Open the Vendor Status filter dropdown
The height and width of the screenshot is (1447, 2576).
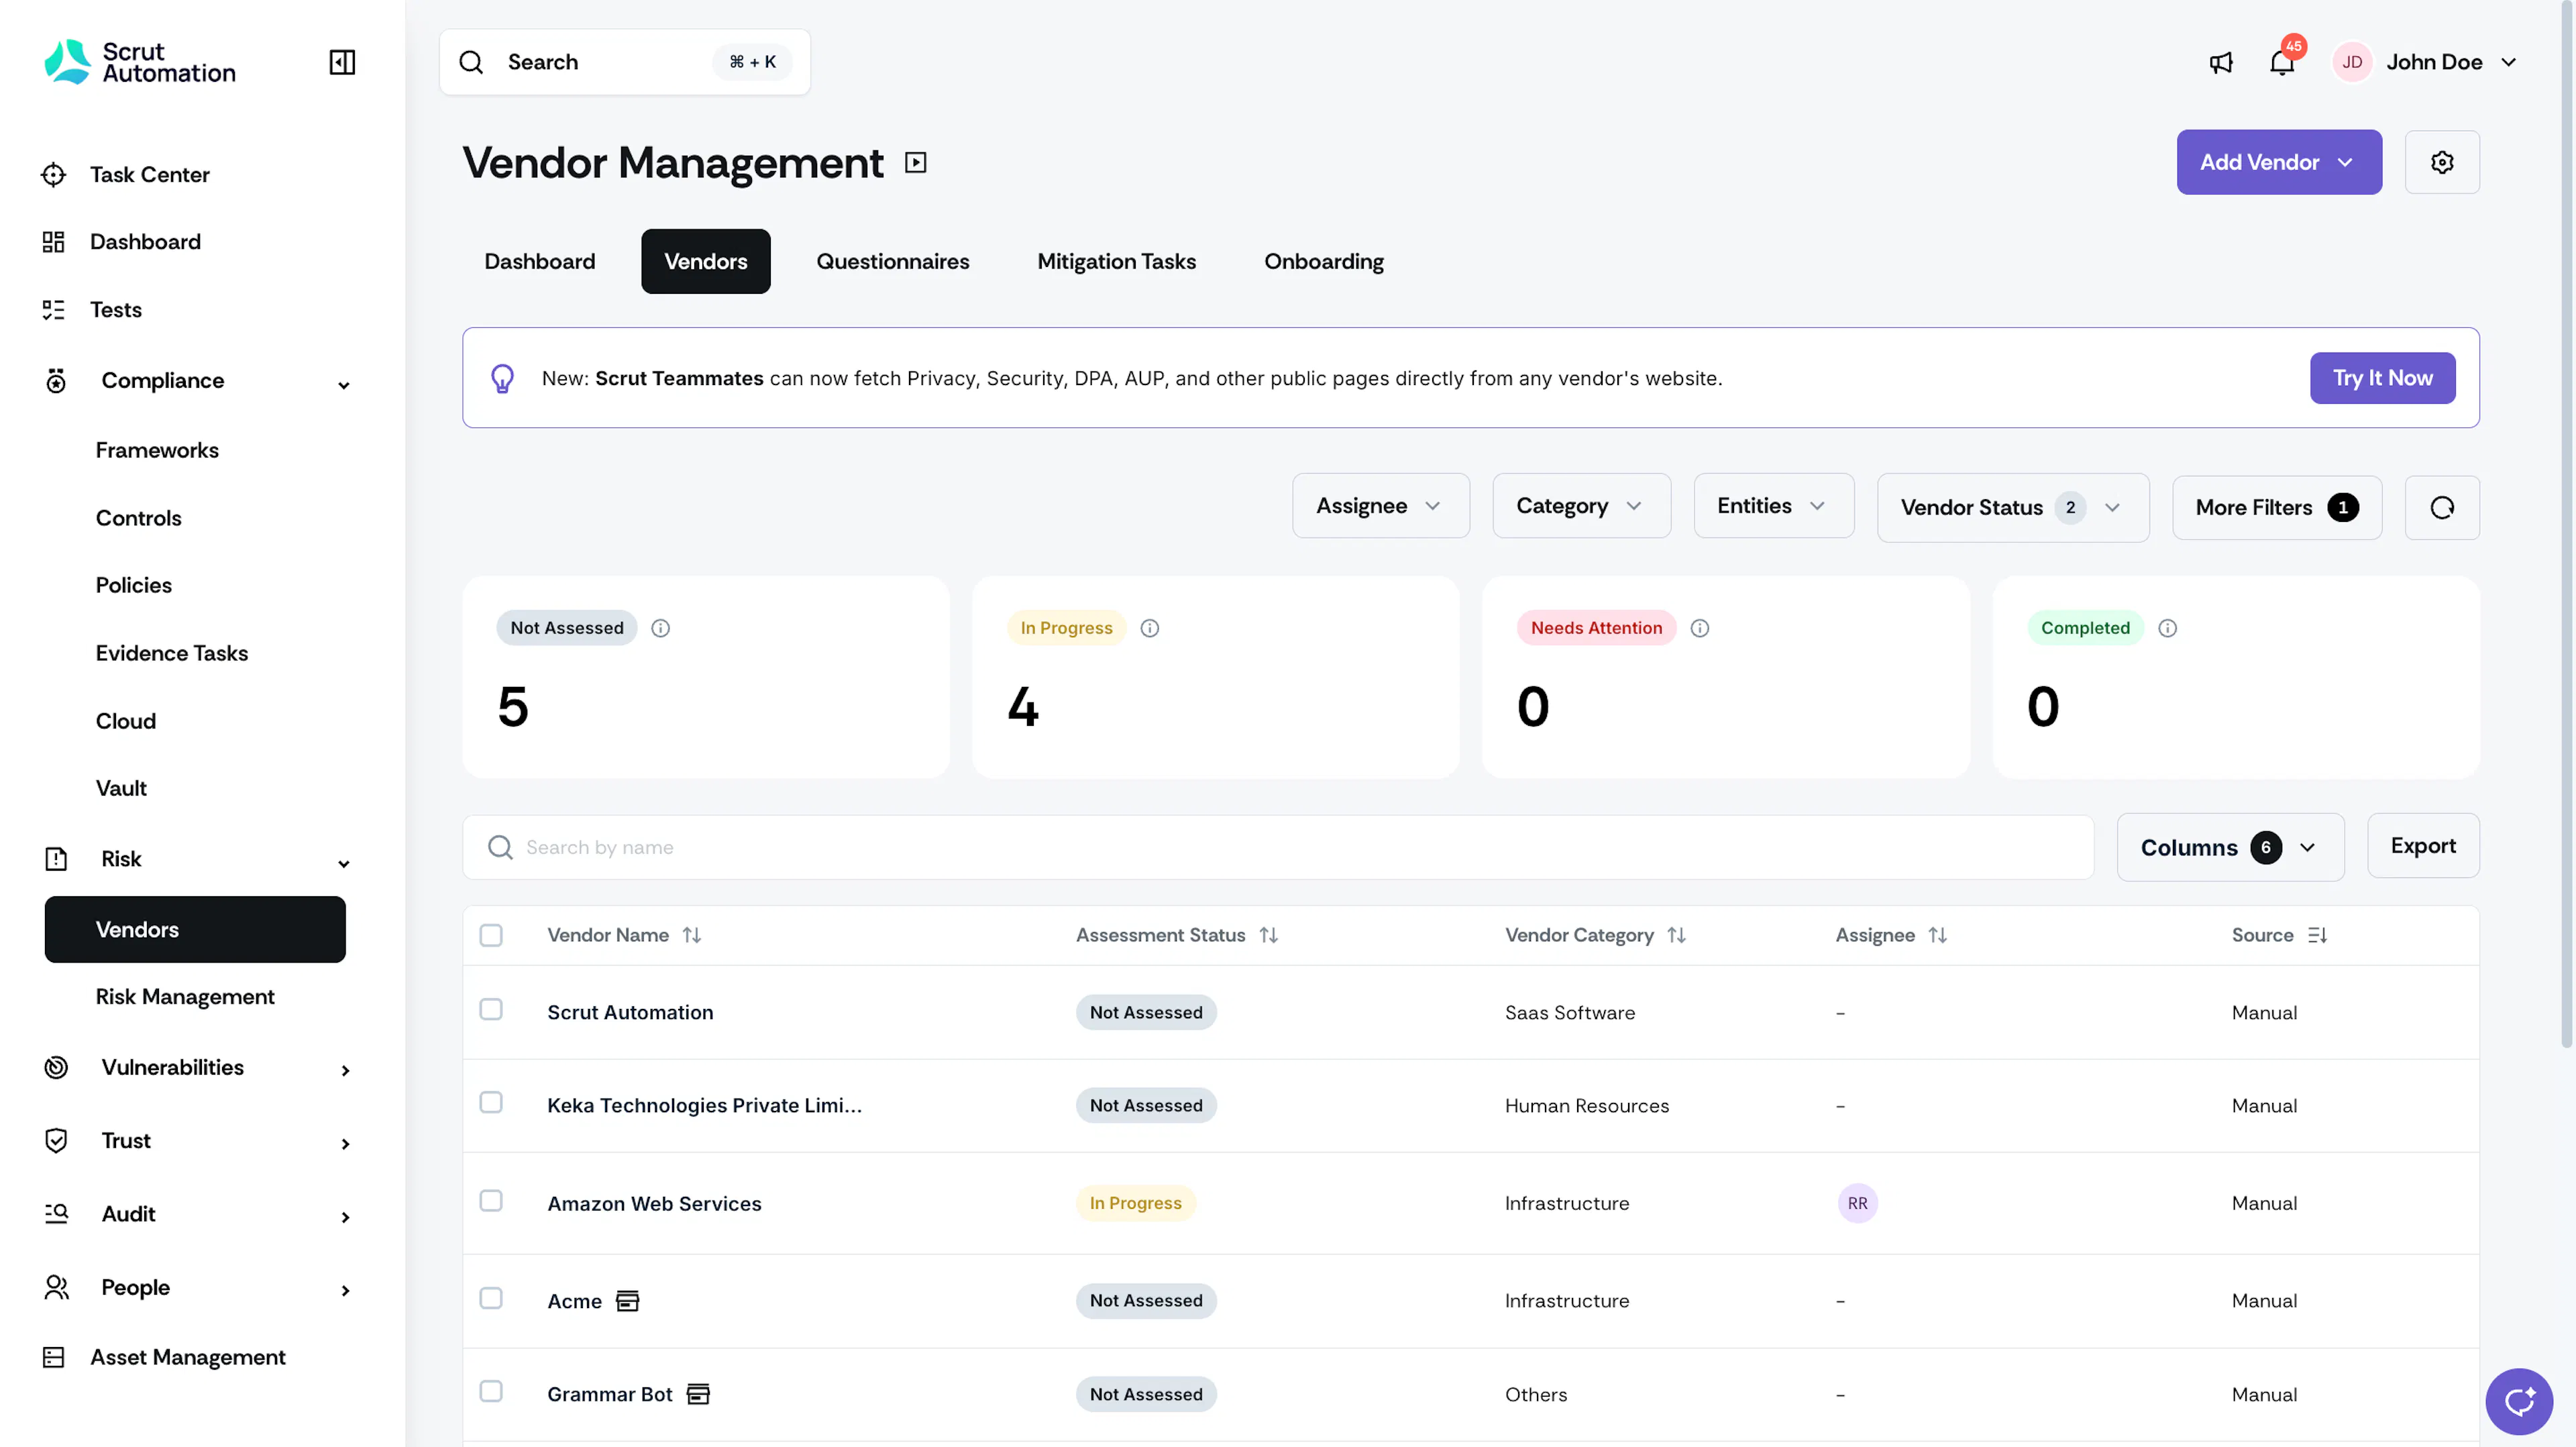[x=2013, y=508]
